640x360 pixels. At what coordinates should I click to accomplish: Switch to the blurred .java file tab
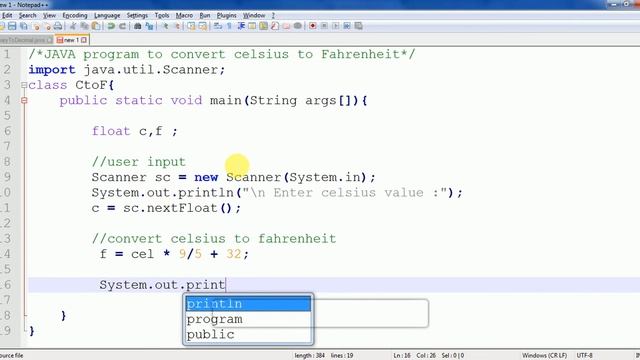click(24, 40)
